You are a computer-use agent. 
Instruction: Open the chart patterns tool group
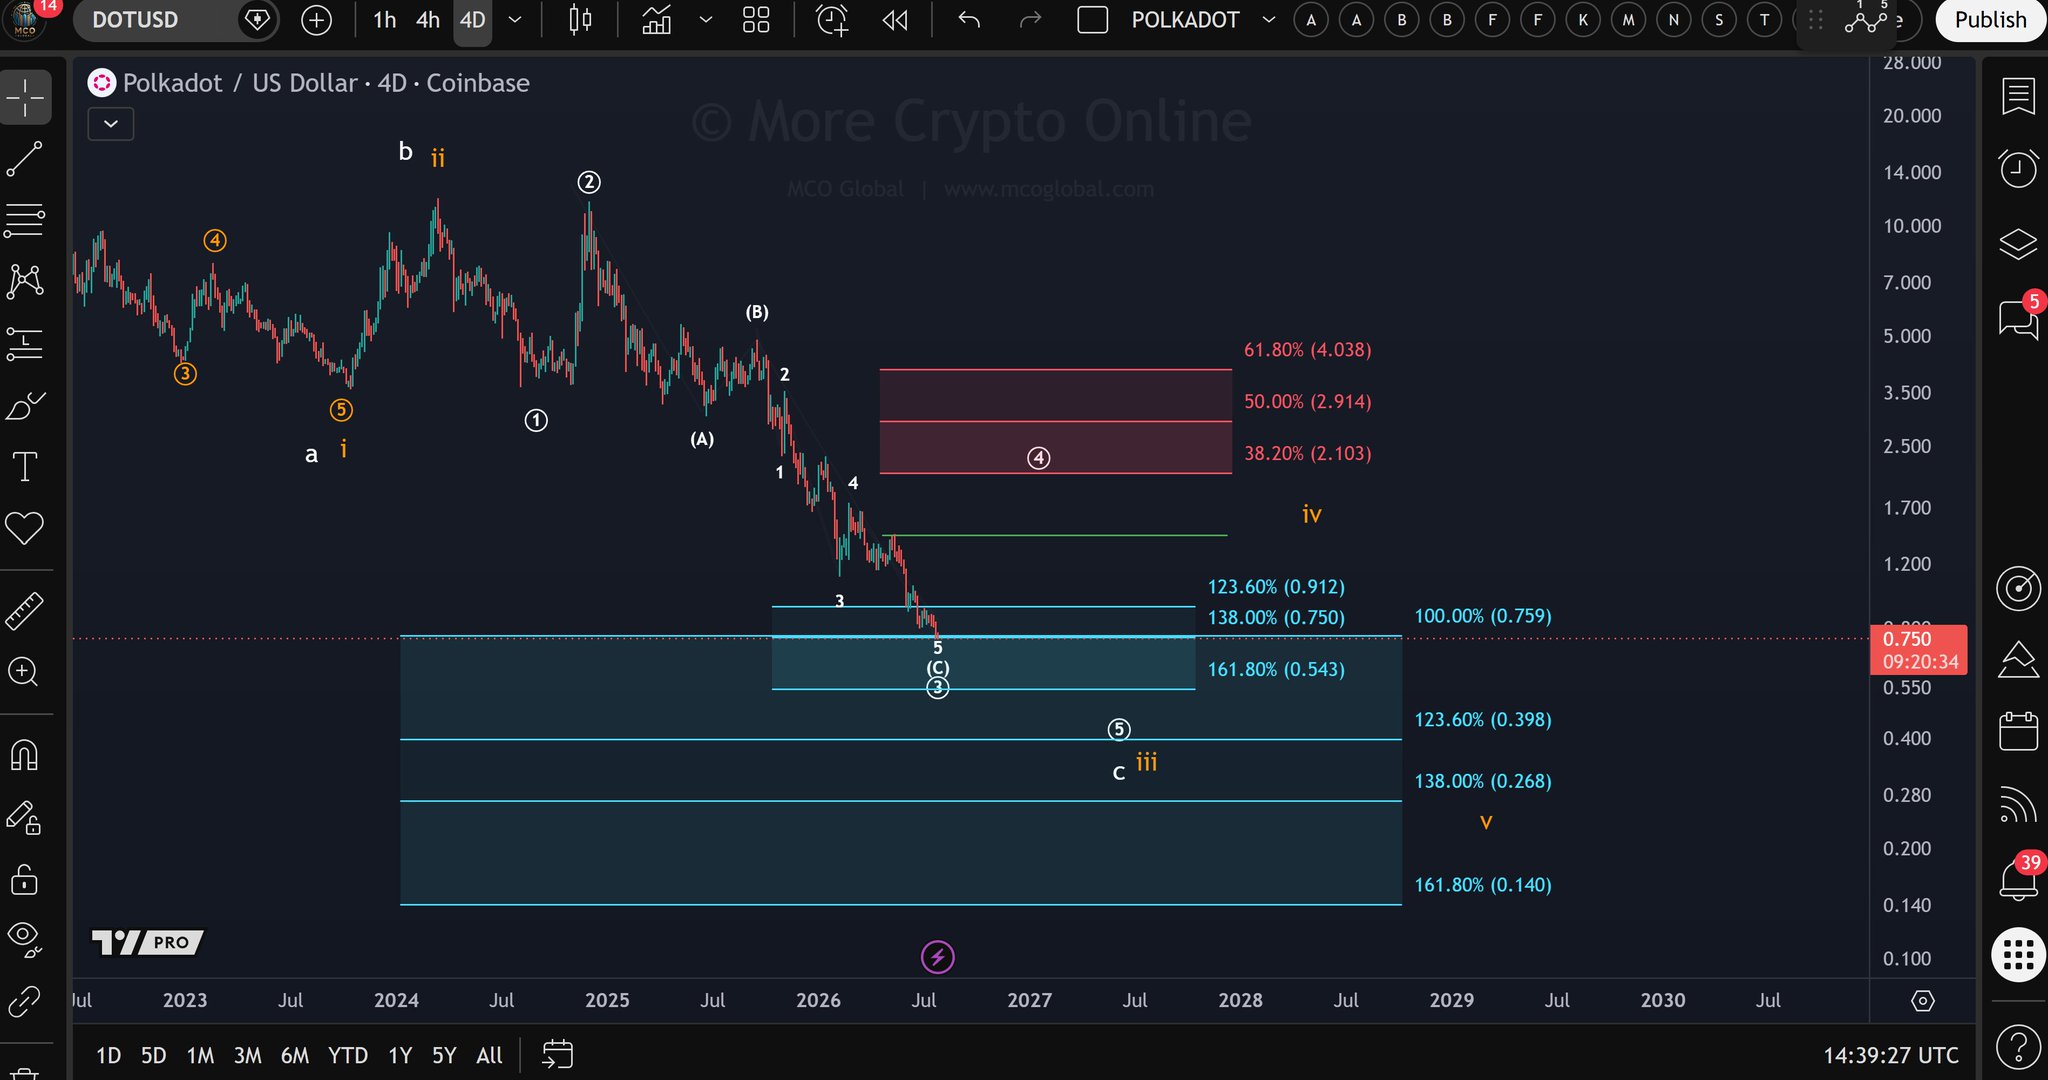pos(25,281)
